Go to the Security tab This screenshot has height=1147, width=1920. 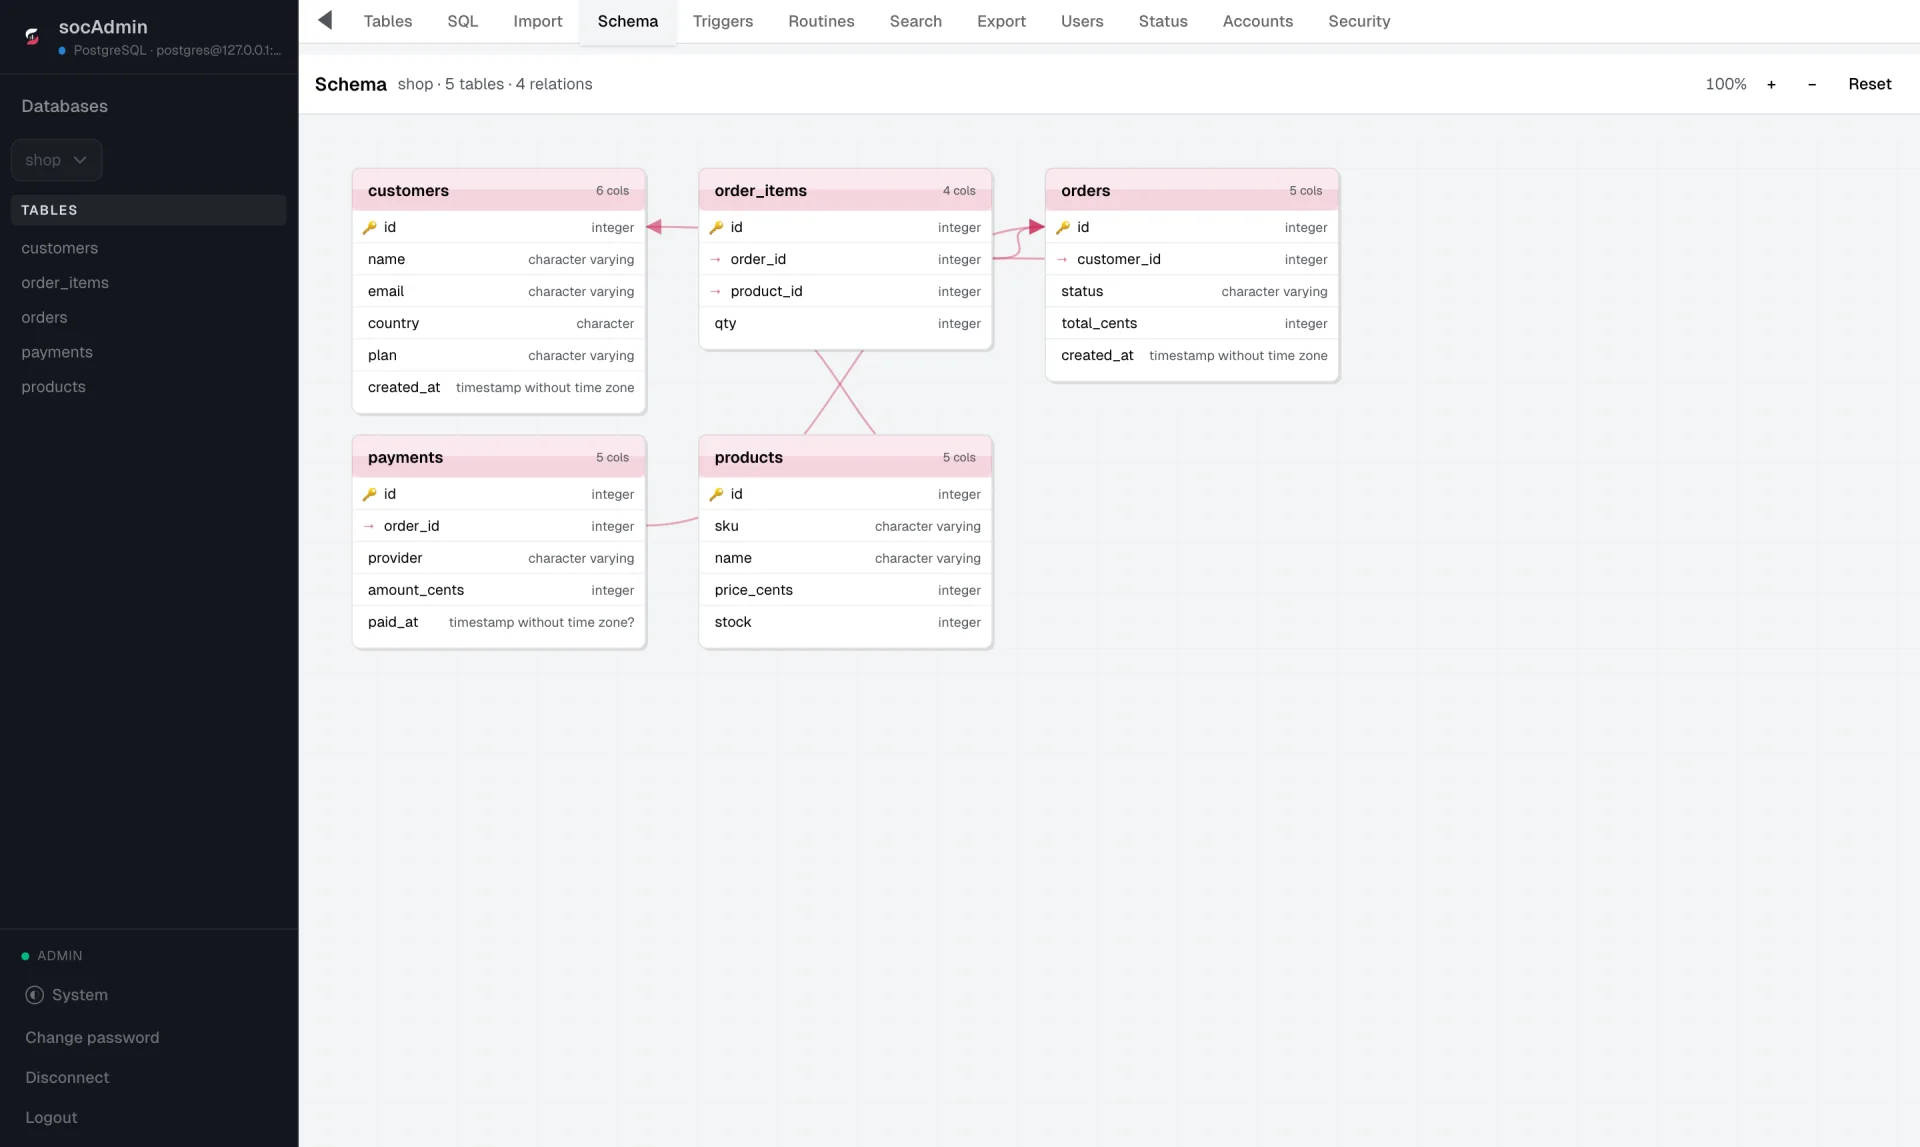tap(1359, 21)
